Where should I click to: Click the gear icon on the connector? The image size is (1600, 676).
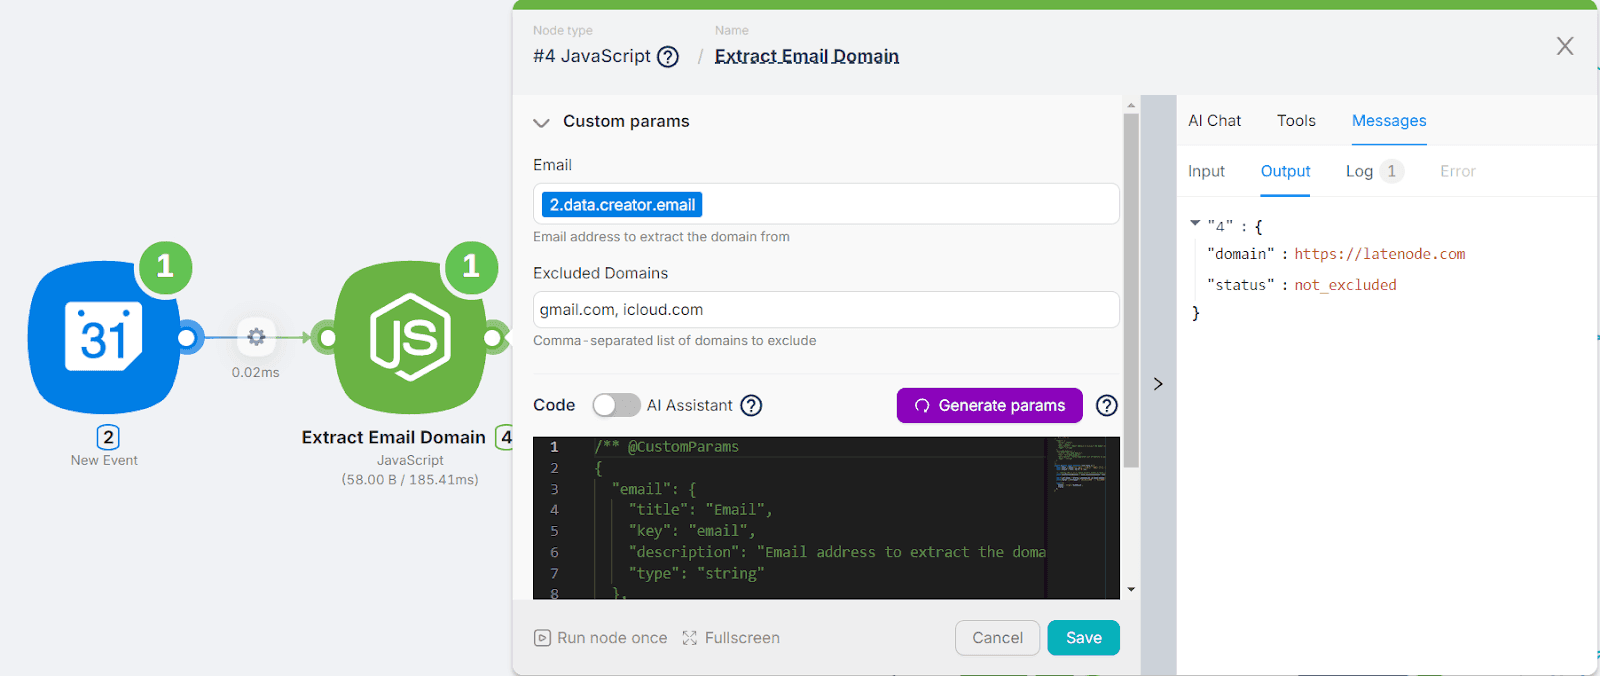256,337
